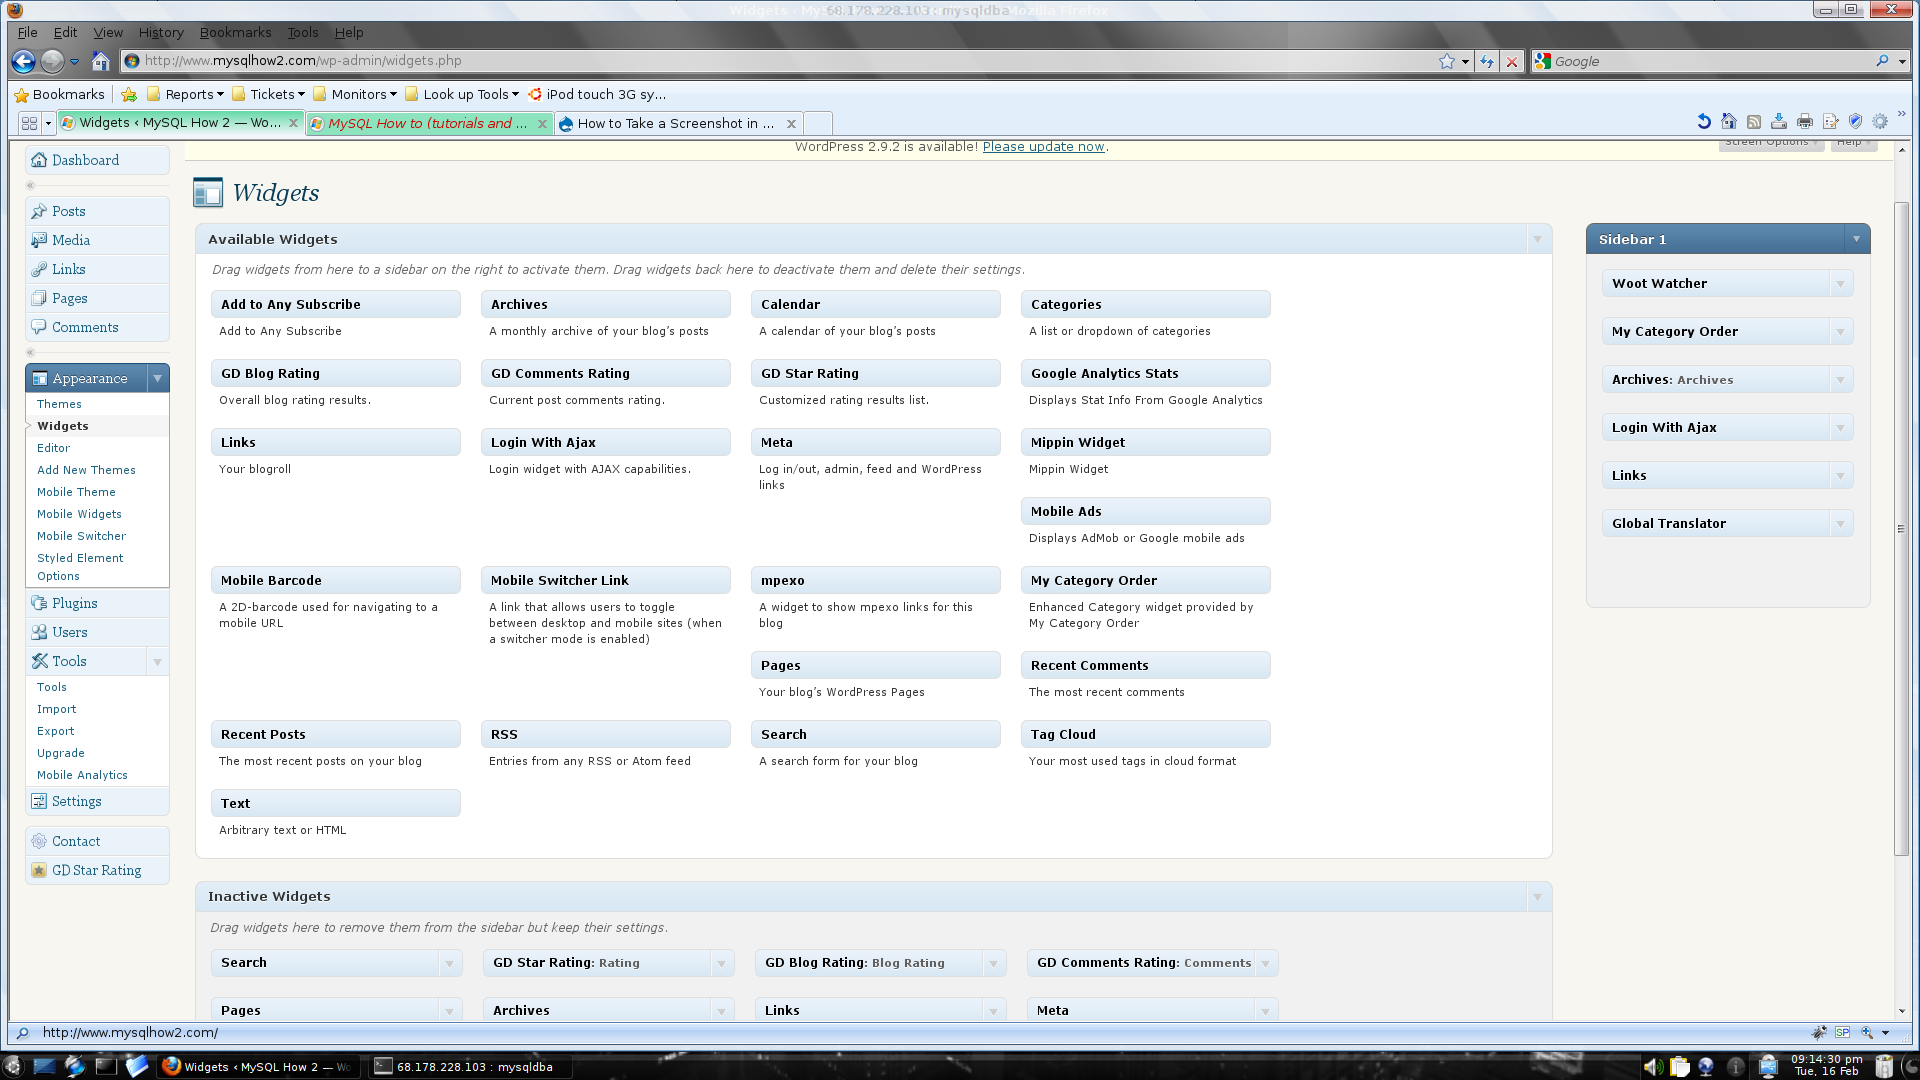This screenshot has width=1920, height=1080.
Task: Click the Please update now link
Action: [x=1043, y=146]
